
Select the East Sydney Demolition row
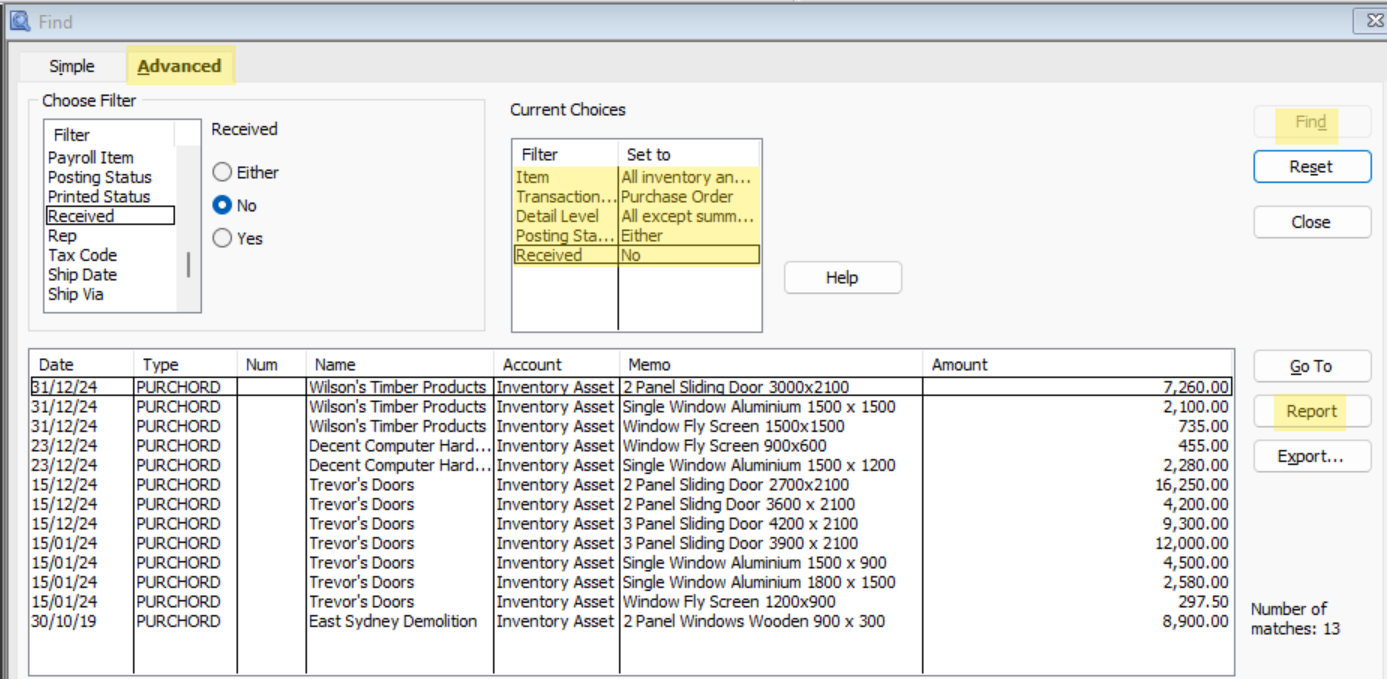tap(631, 621)
